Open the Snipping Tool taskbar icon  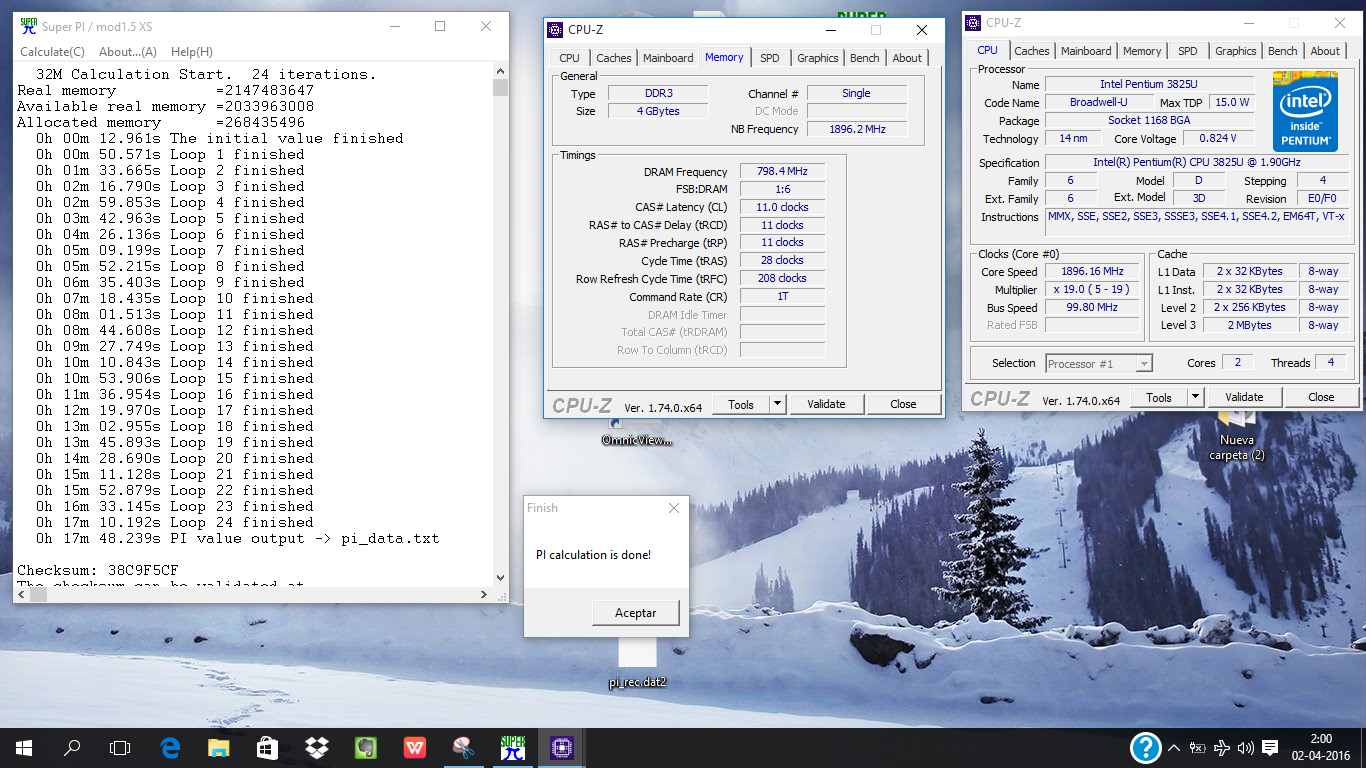pyautogui.click(x=463, y=747)
